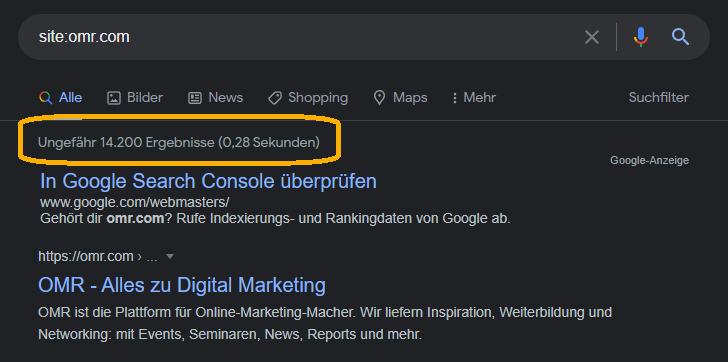Expand the dropdown arrow next to https://omr.com
The image size is (728, 362).
click(170, 256)
